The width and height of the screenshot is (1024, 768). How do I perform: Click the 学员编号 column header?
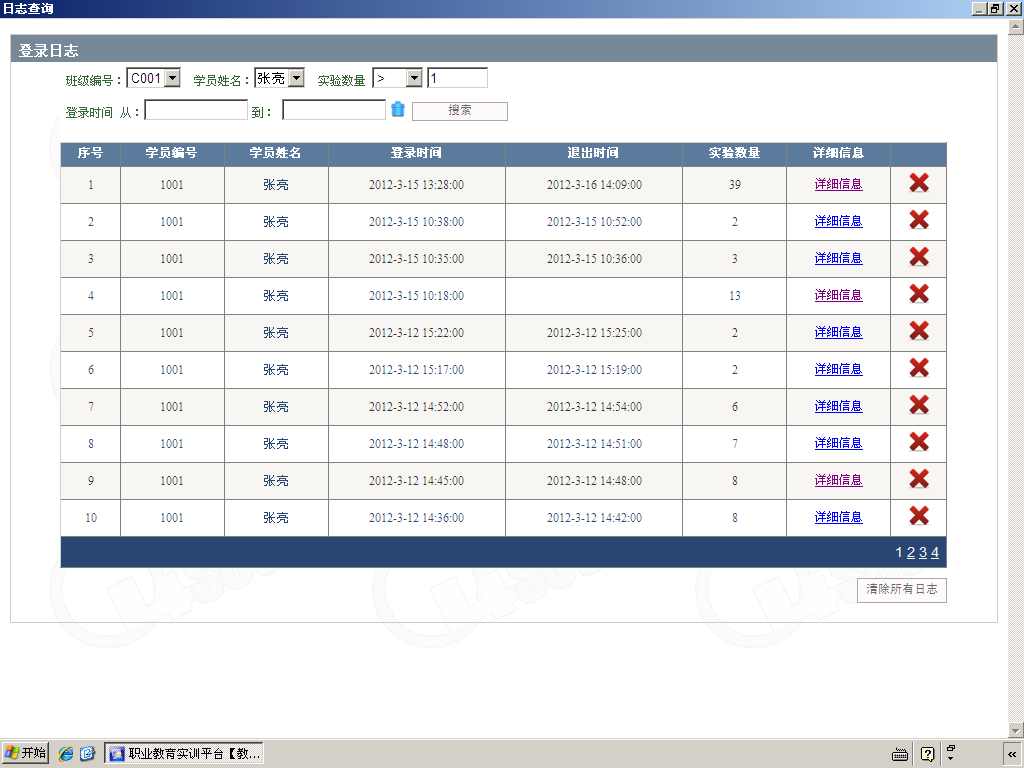172,153
